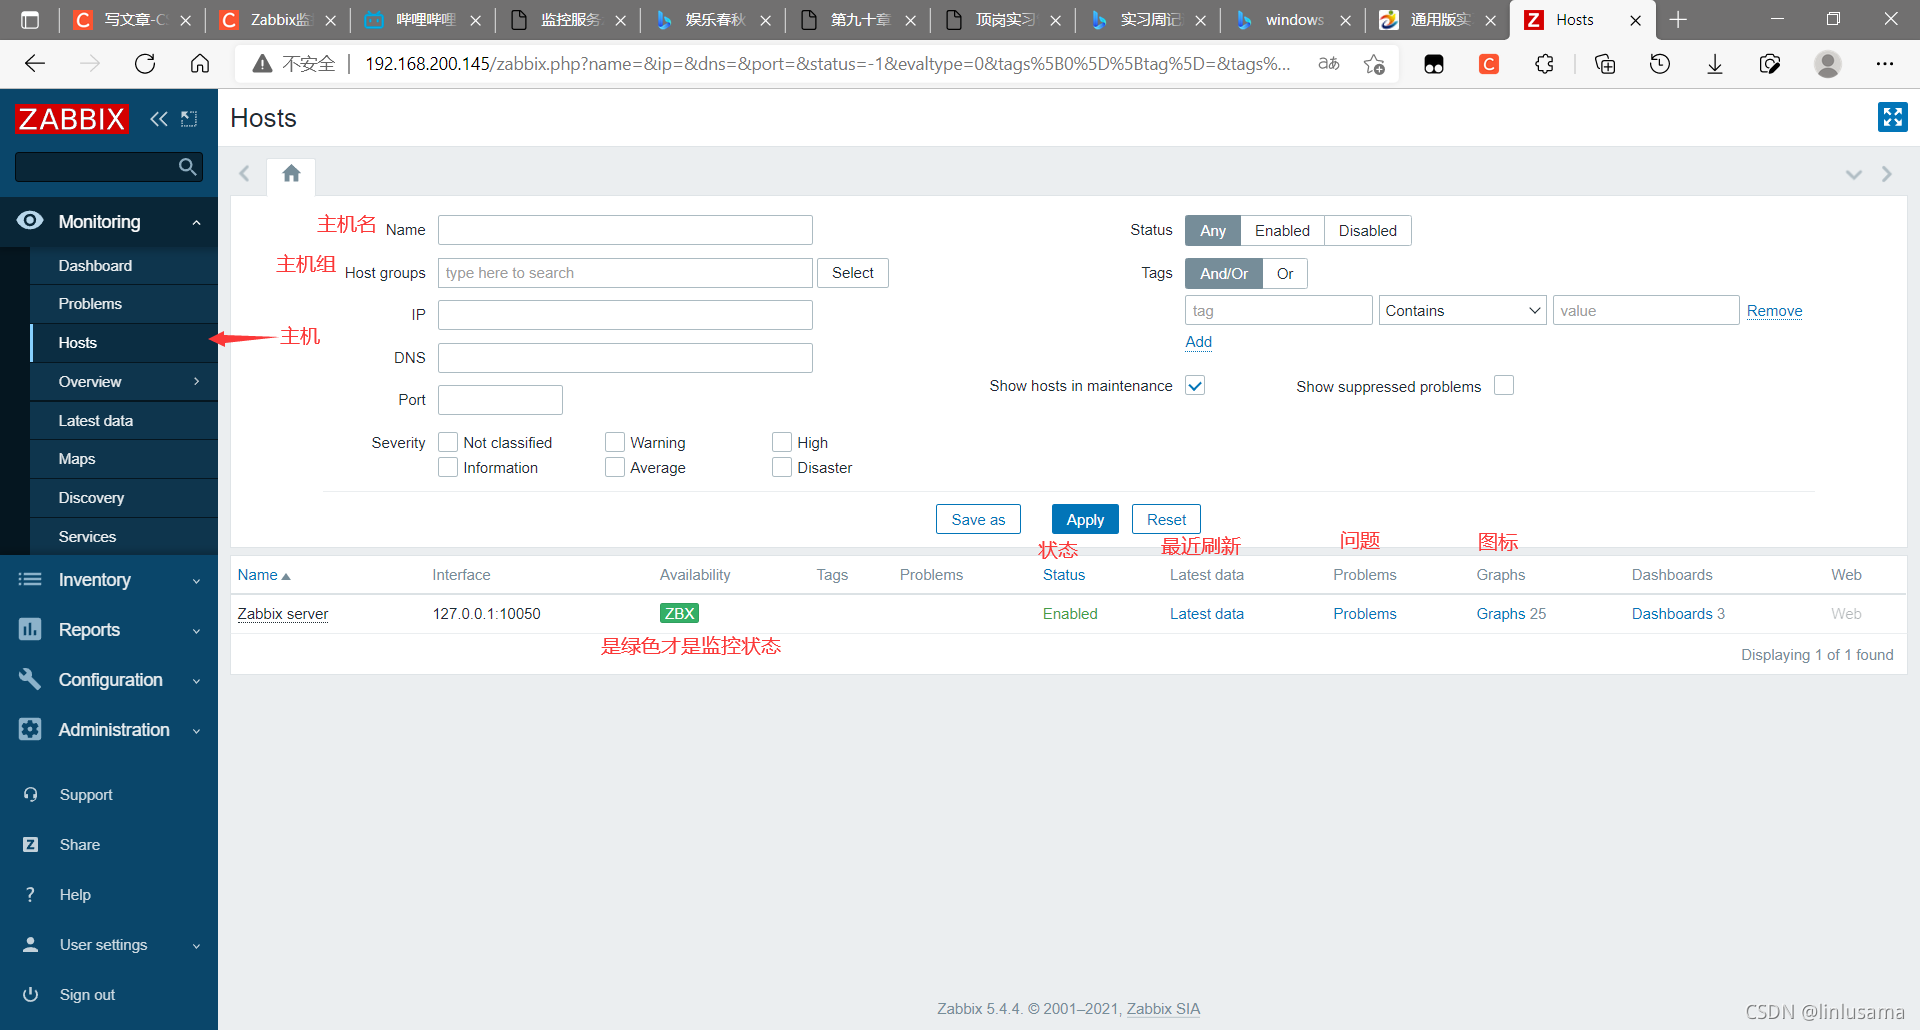Expand the Reports menu section
1920x1030 pixels.
(x=109, y=630)
